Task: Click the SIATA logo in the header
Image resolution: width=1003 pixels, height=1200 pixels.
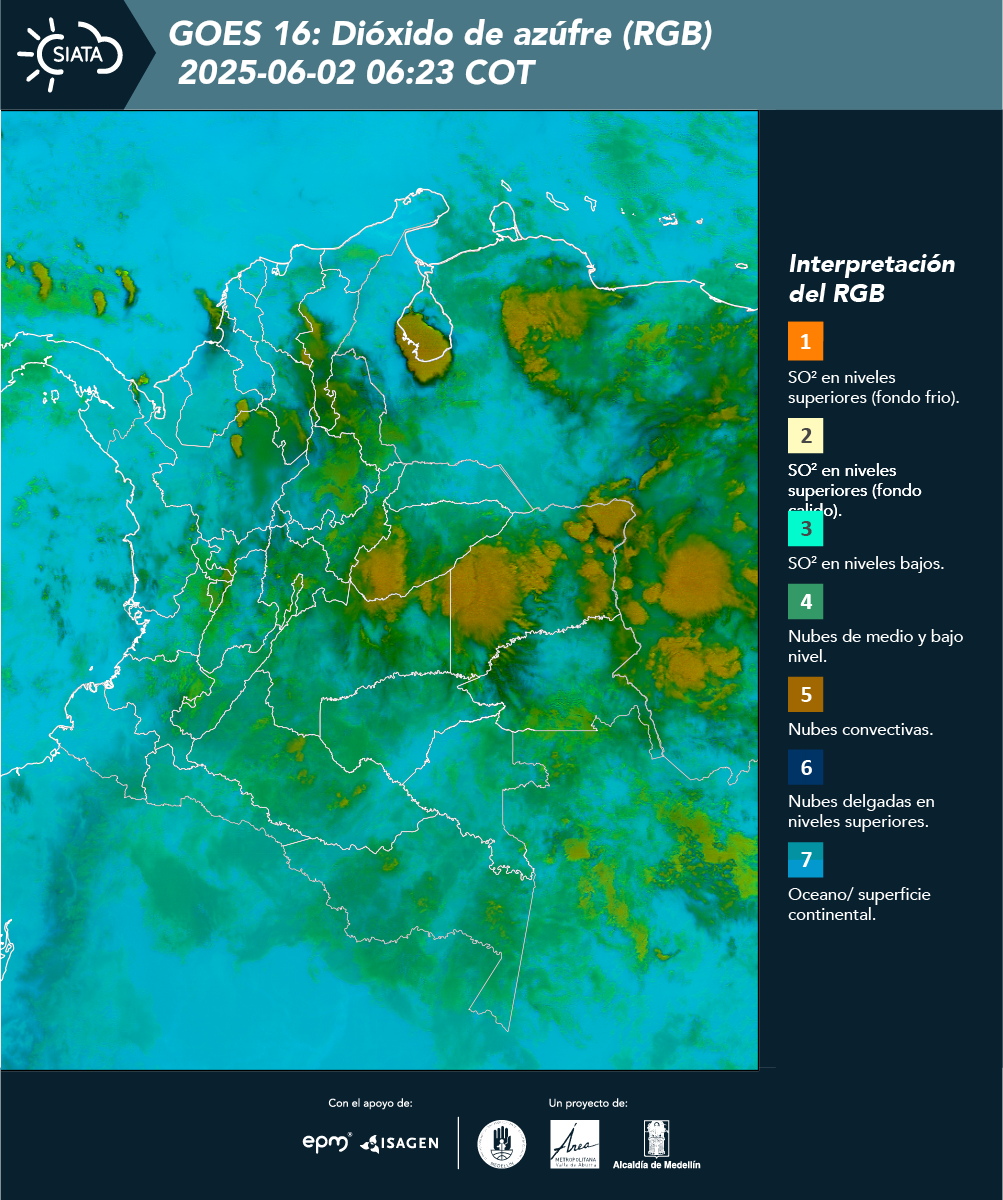Action: pos(70,53)
